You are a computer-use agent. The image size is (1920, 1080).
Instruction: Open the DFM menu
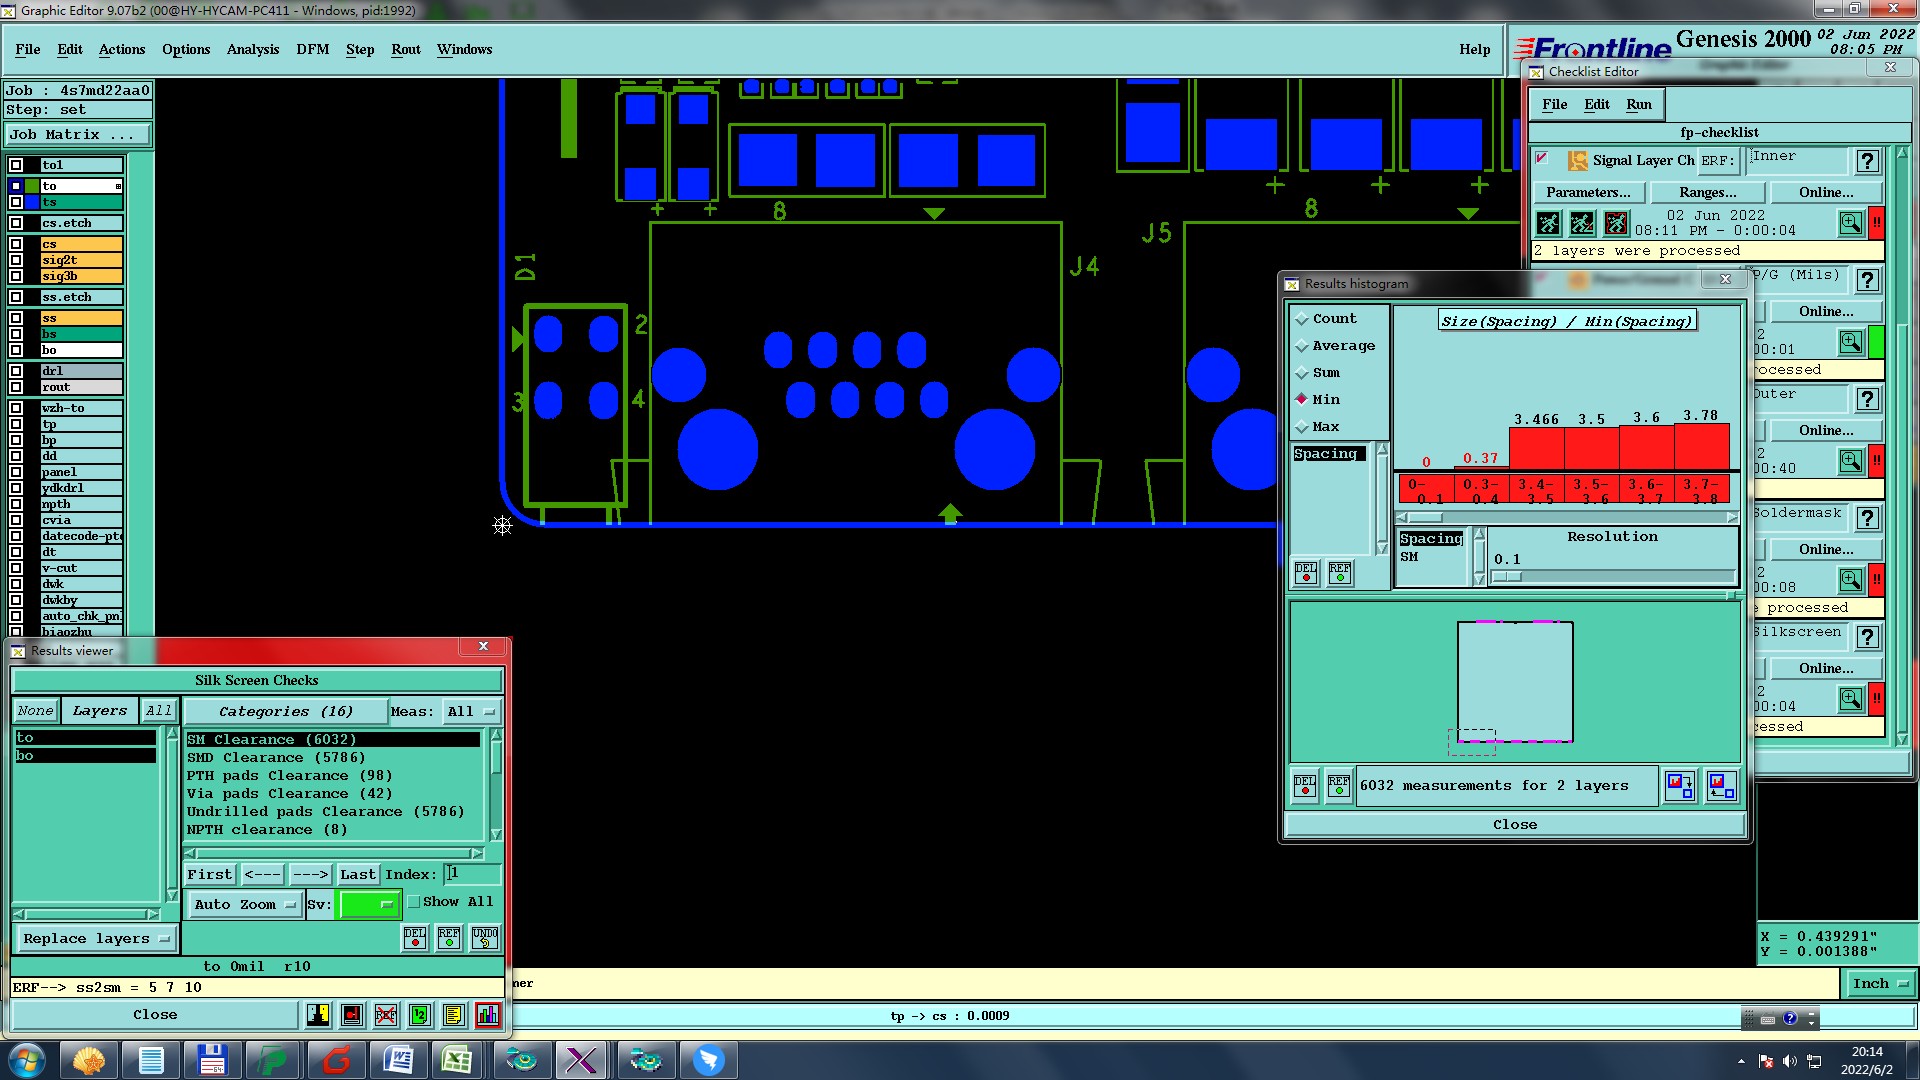point(312,49)
